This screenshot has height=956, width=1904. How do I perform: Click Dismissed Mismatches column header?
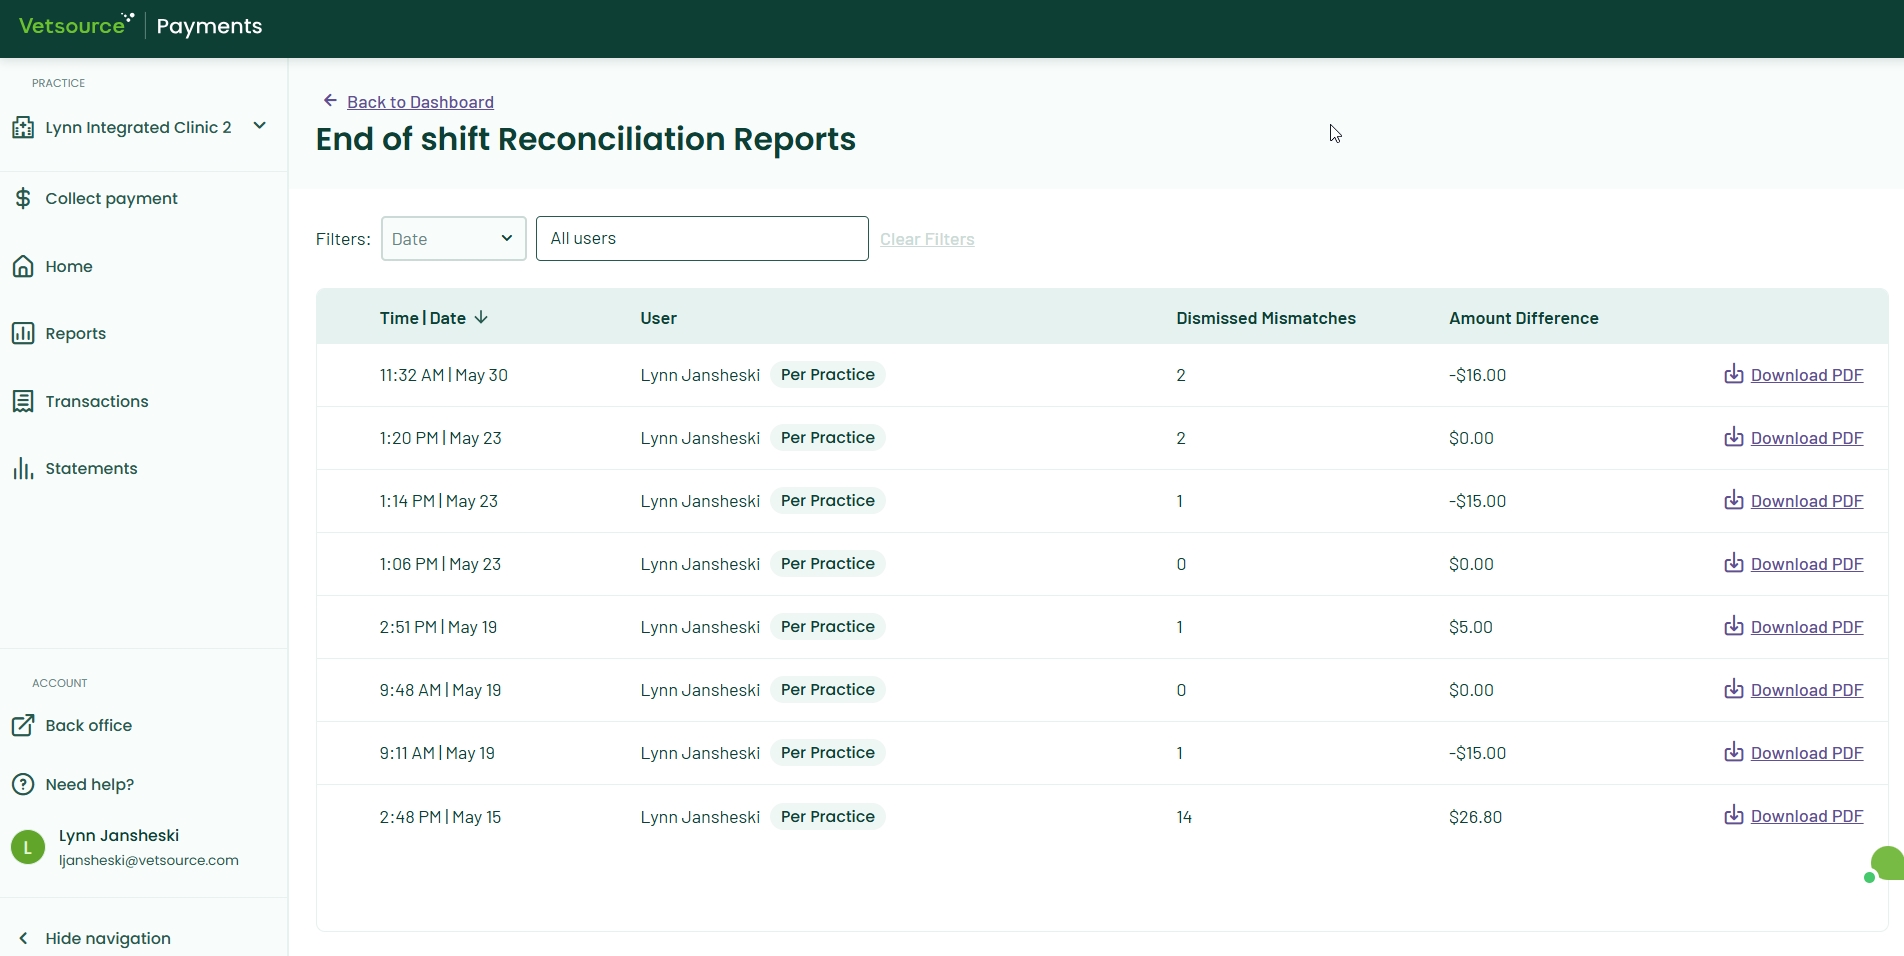1266,318
